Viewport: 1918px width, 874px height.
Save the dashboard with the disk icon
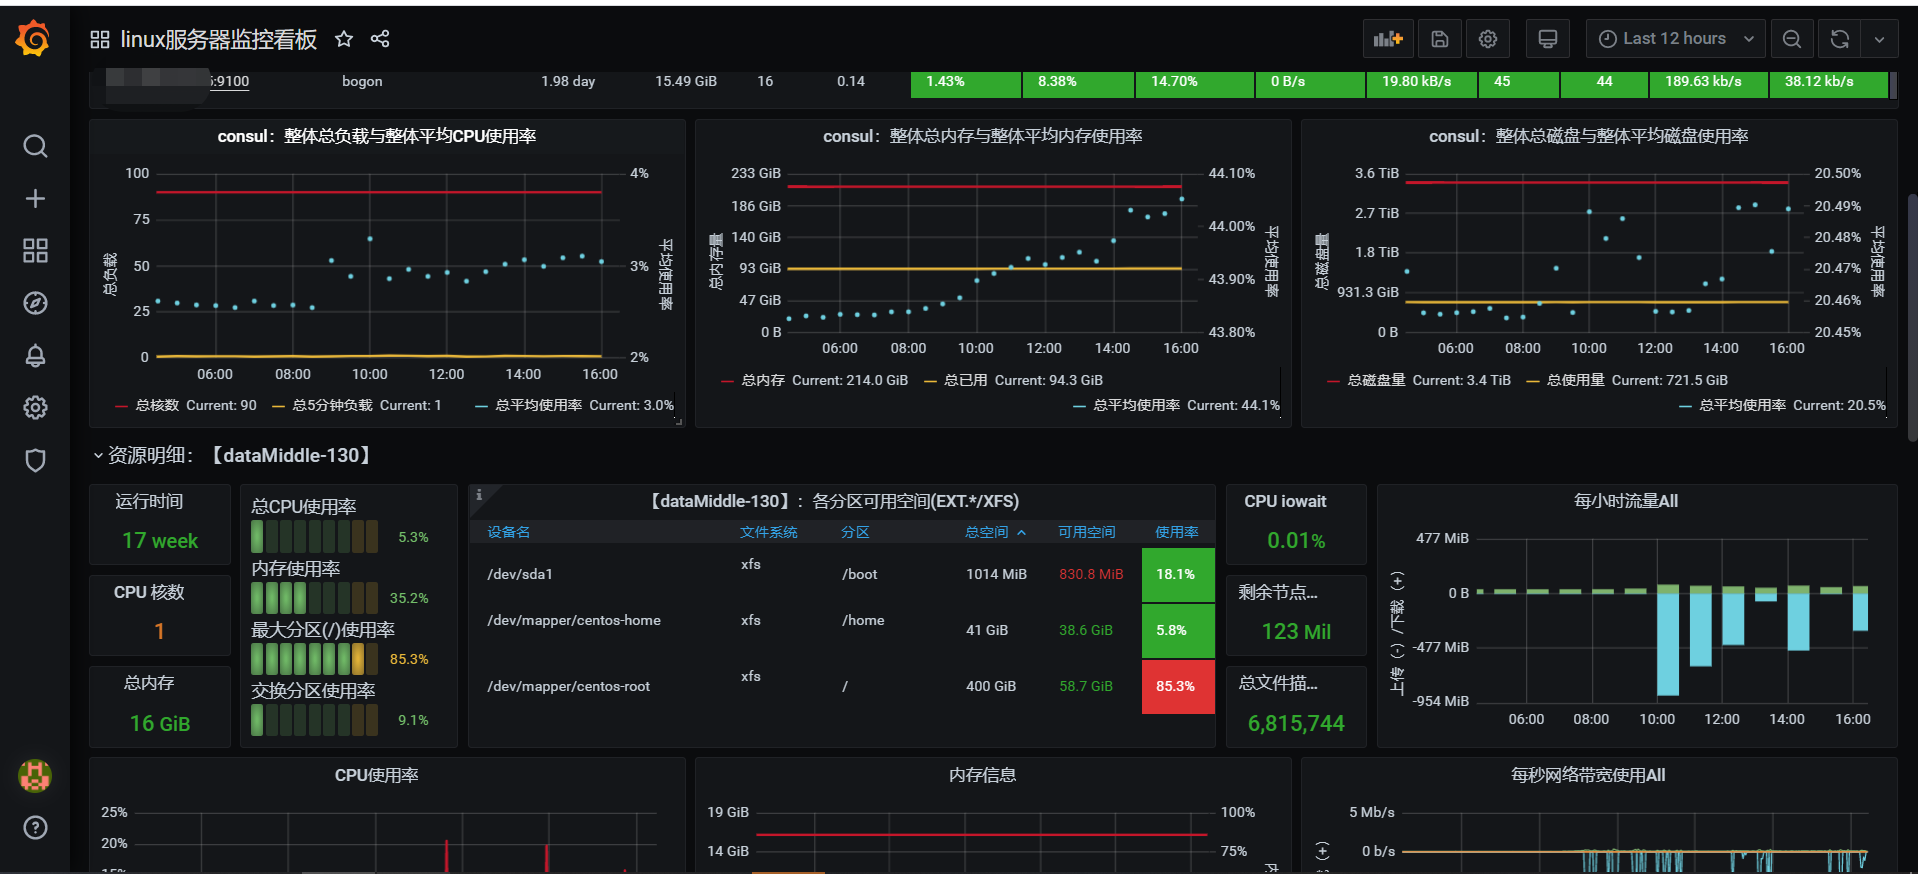[1440, 39]
